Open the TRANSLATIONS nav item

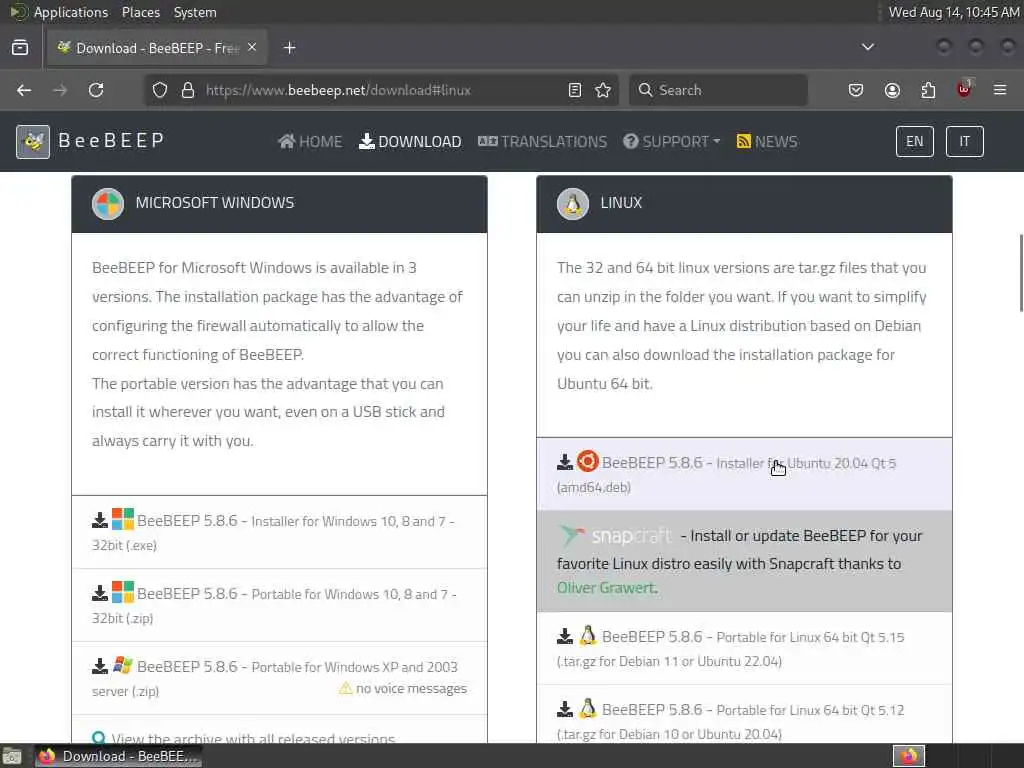543,142
